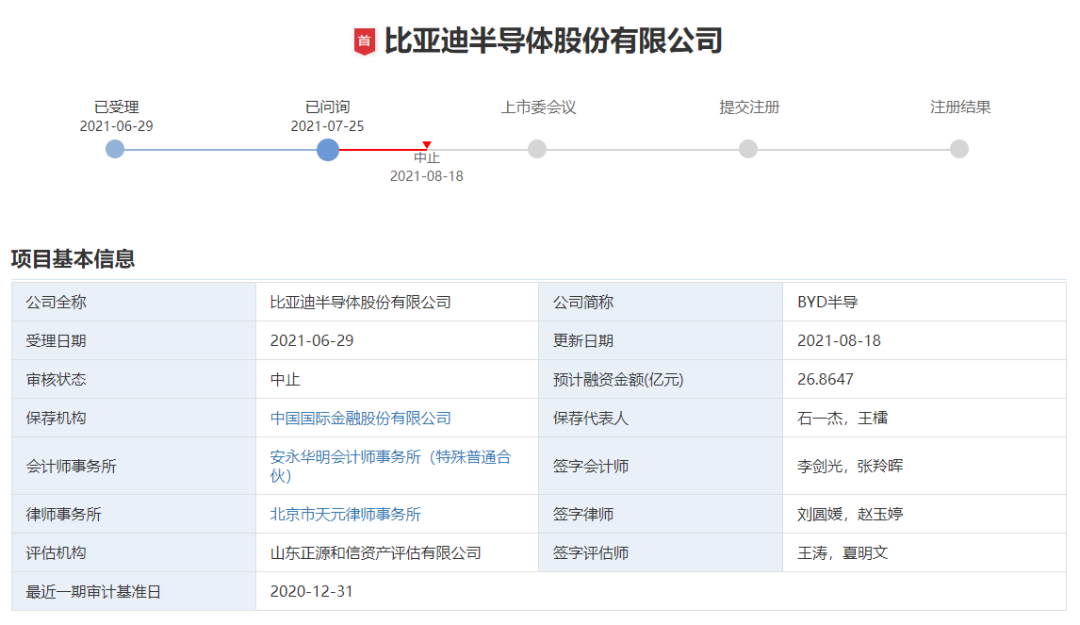Click the 提交注册 timeline node
1080x625 pixels.
[x=748, y=149]
